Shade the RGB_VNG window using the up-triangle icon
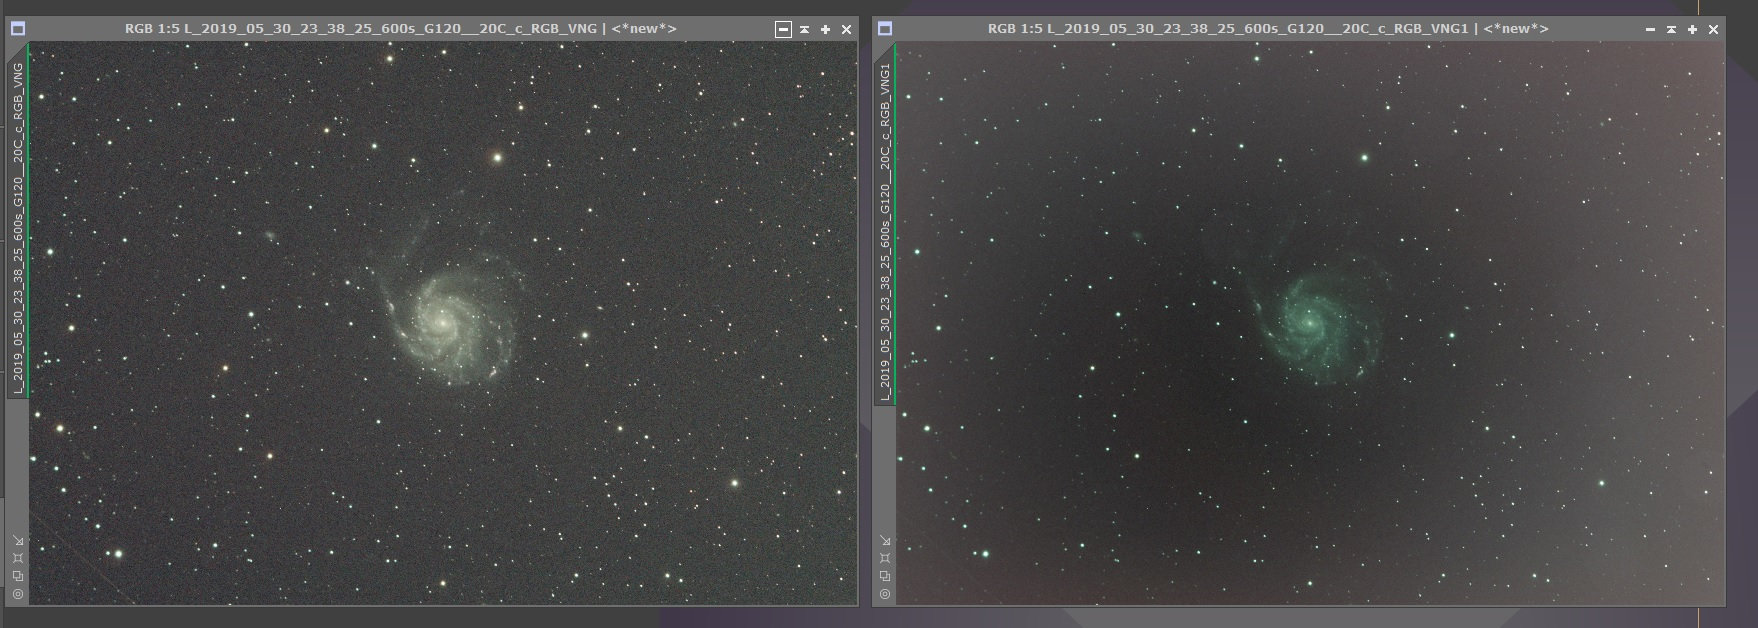This screenshot has width=1758, height=628. (804, 30)
